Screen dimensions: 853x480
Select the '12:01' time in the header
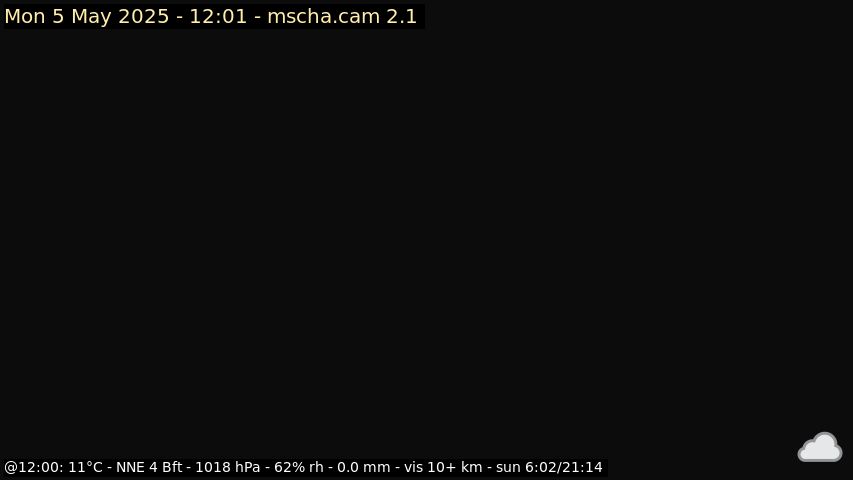218,16
